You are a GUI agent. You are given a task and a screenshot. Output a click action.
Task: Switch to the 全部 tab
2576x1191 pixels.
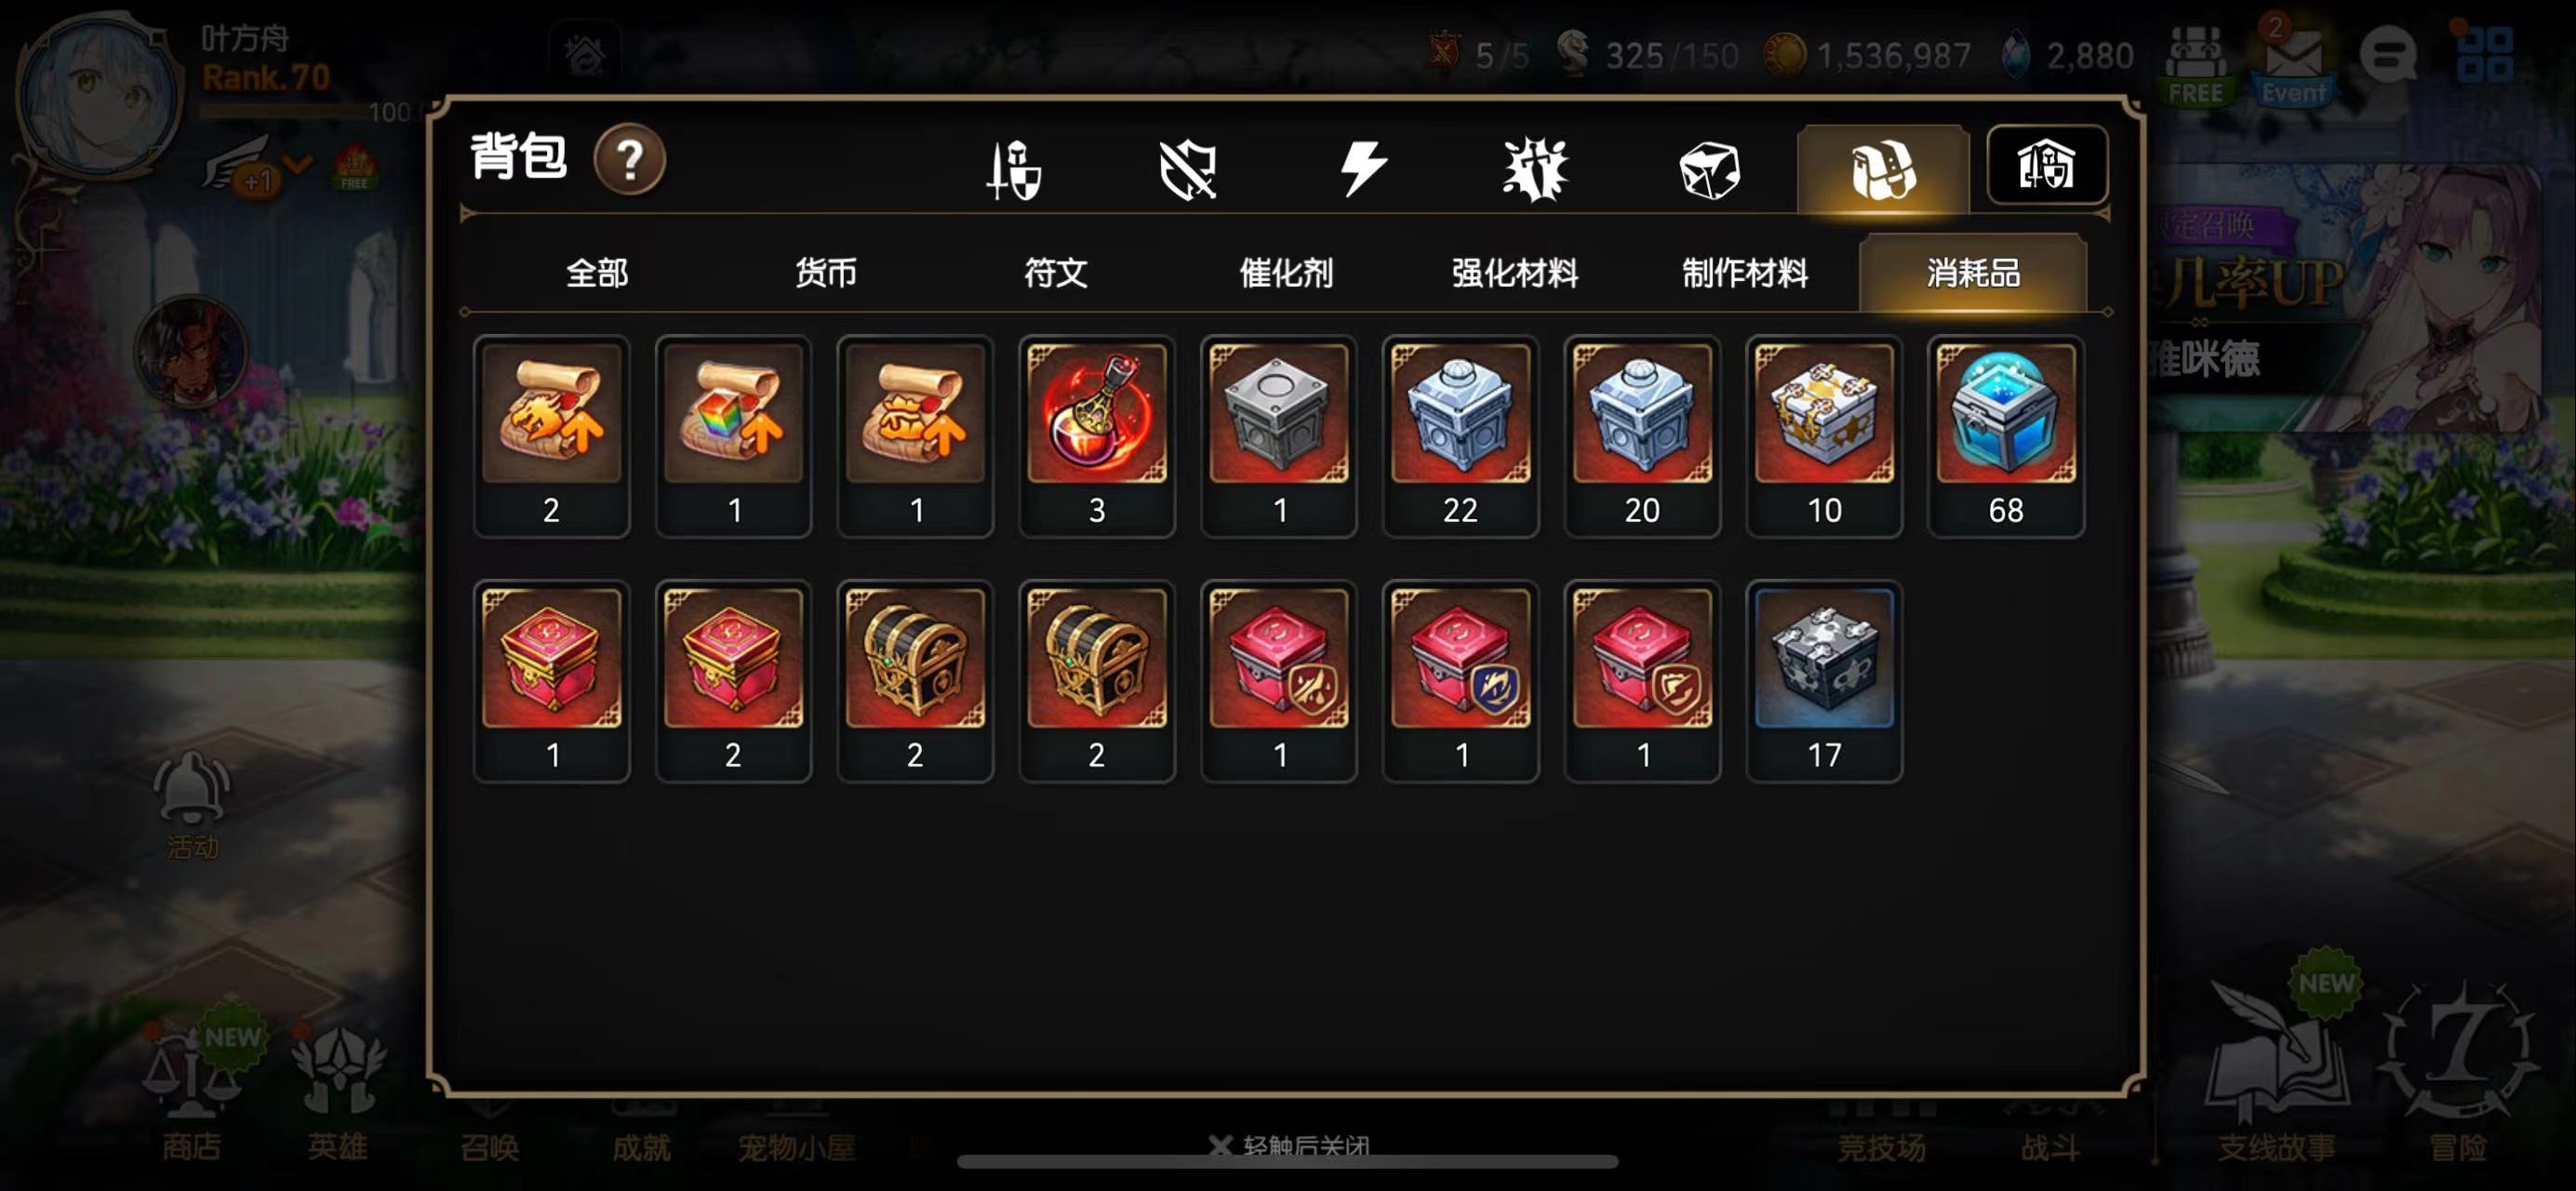click(597, 273)
